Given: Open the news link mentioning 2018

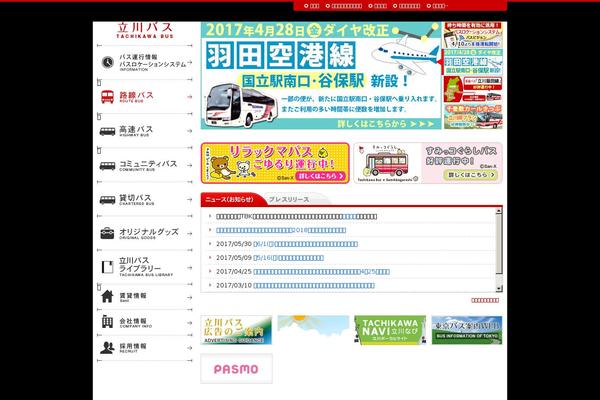Looking at the screenshot, I should [x=281, y=230].
